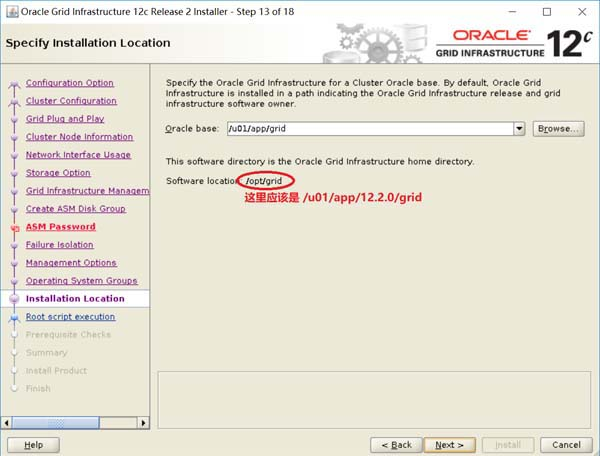The width and height of the screenshot is (600, 456).
Task: Proceed with the Next button
Action: (x=450, y=445)
